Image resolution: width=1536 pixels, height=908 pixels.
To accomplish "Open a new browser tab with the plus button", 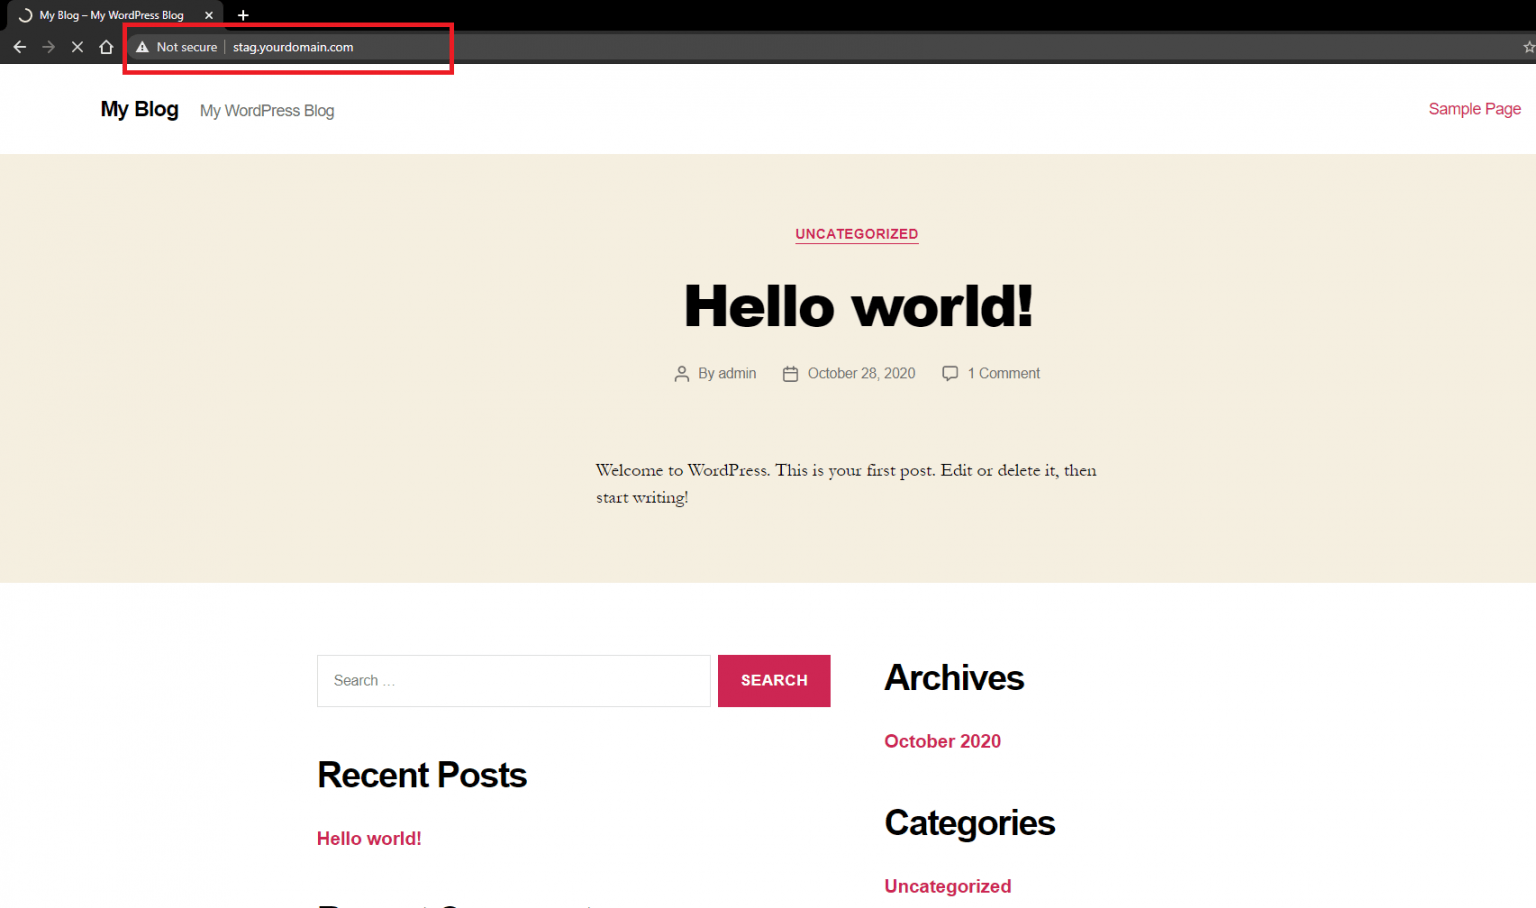I will click(243, 15).
